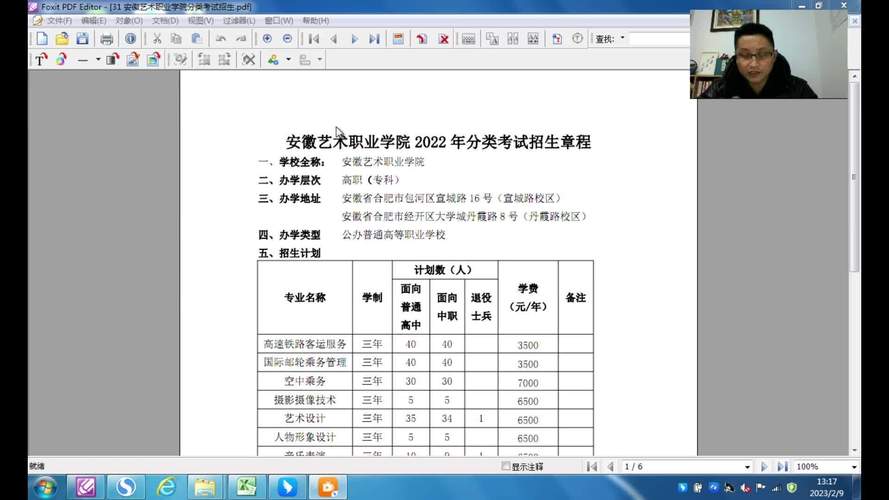Open Internet Explorer from the taskbar

pos(166,487)
